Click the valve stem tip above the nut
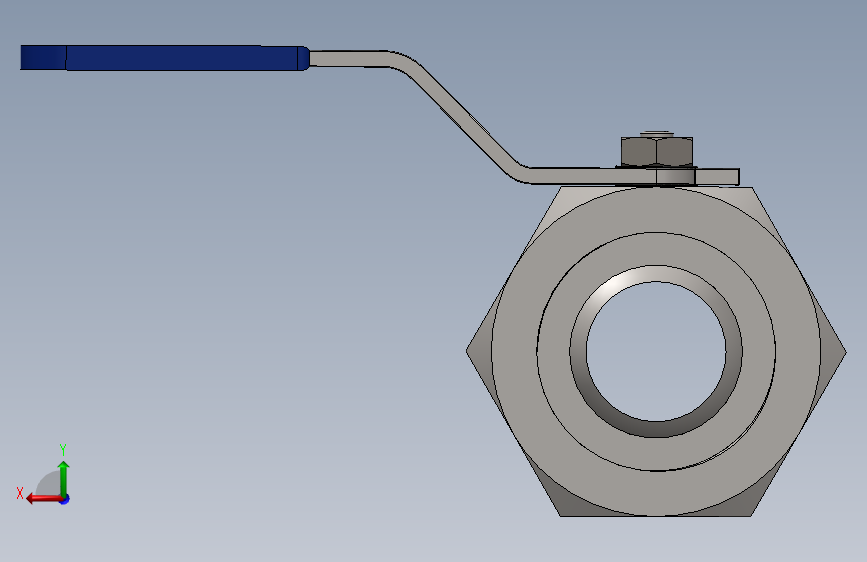Viewport: 867px width, 562px height. coord(657,133)
